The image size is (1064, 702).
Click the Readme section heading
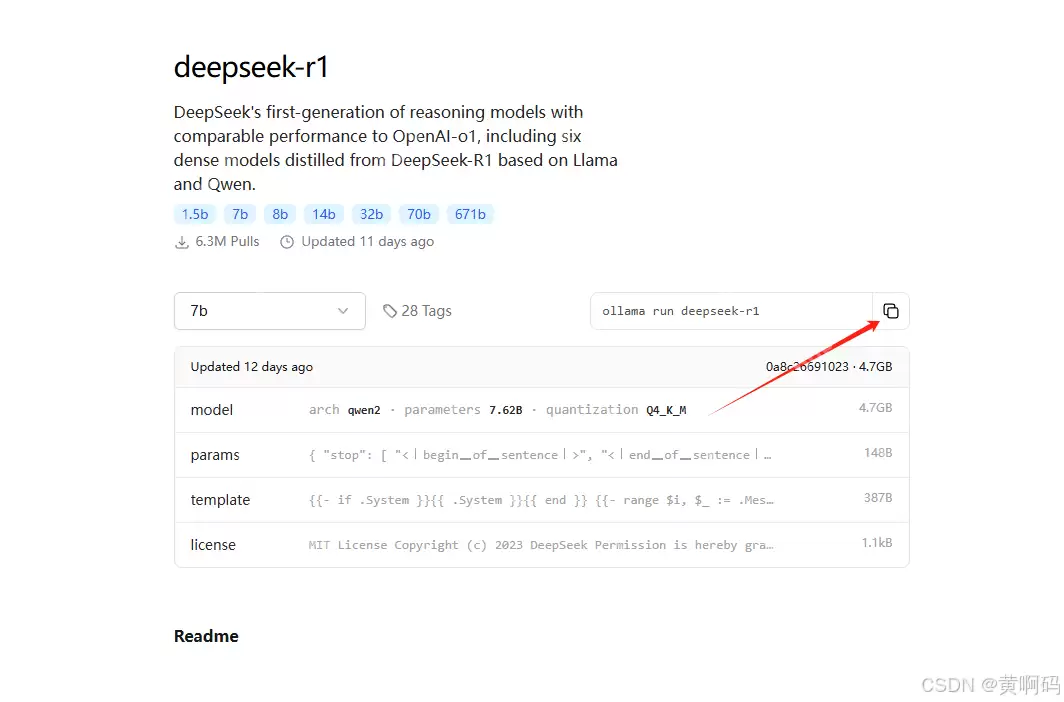(x=206, y=635)
